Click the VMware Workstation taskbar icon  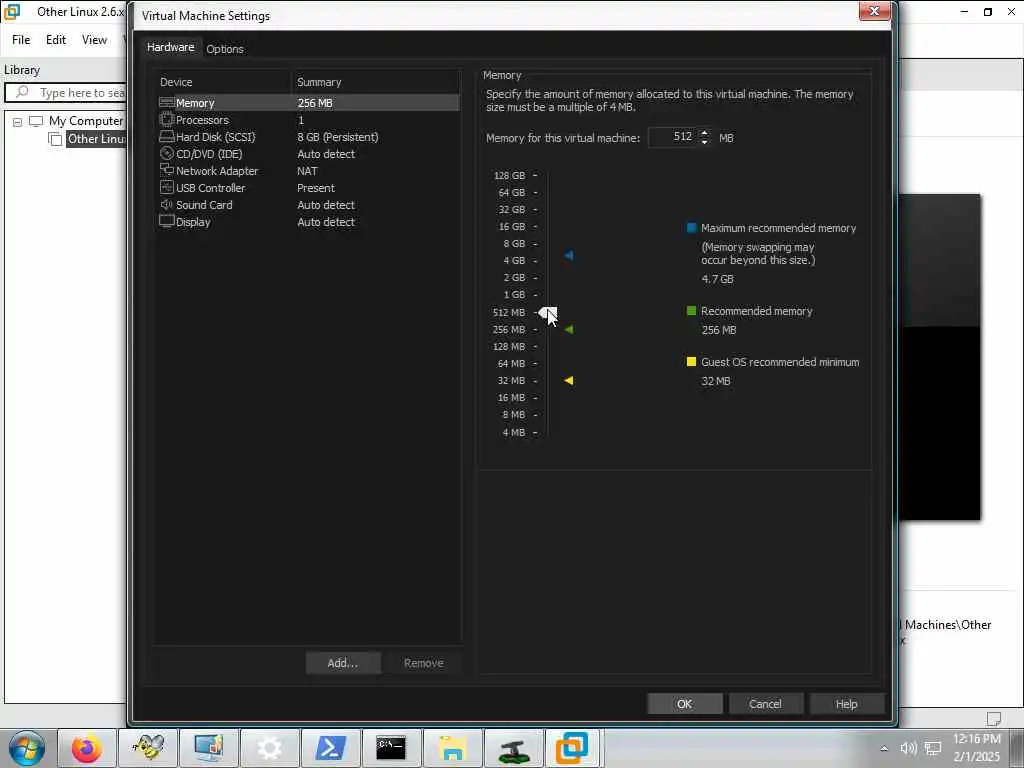coord(573,748)
